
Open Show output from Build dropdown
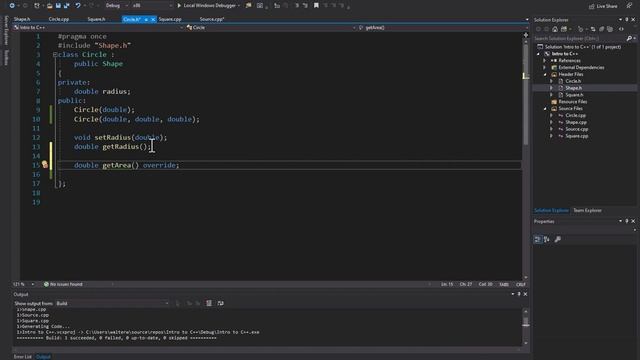click(x=112, y=303)
